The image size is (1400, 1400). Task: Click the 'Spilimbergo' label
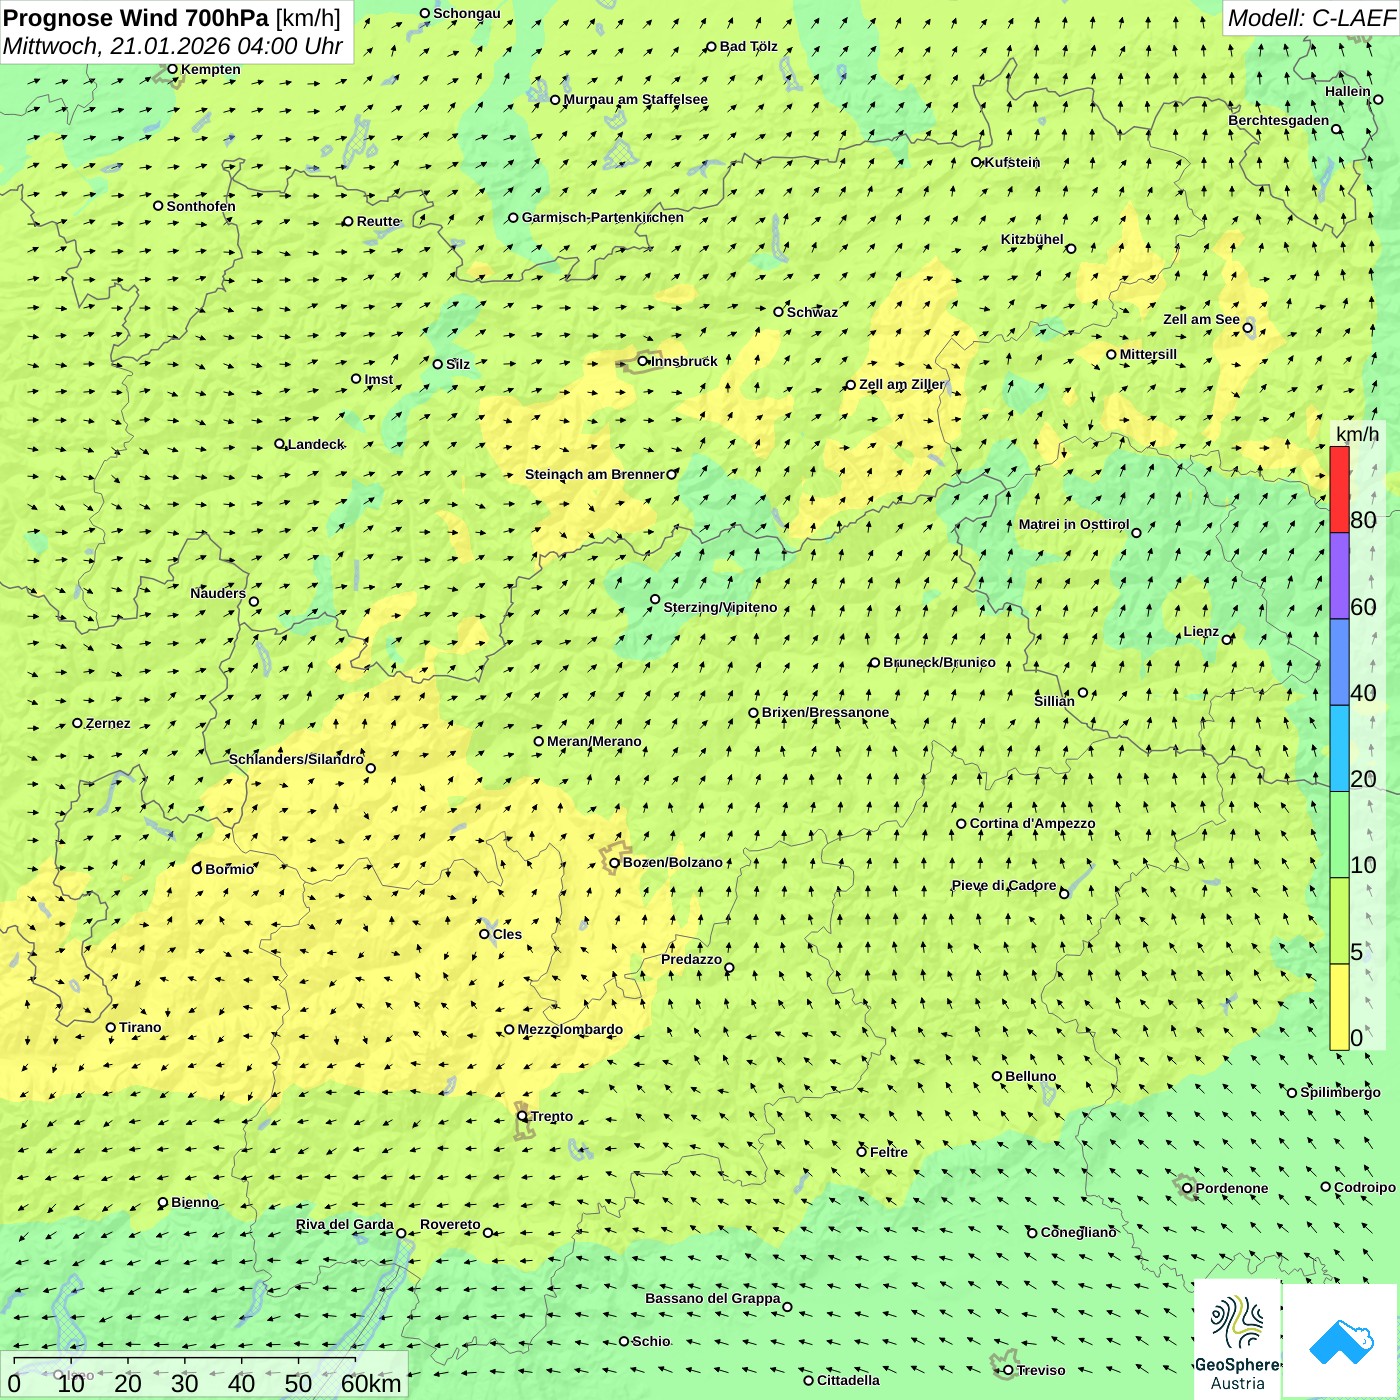tap(1340, 1092)
